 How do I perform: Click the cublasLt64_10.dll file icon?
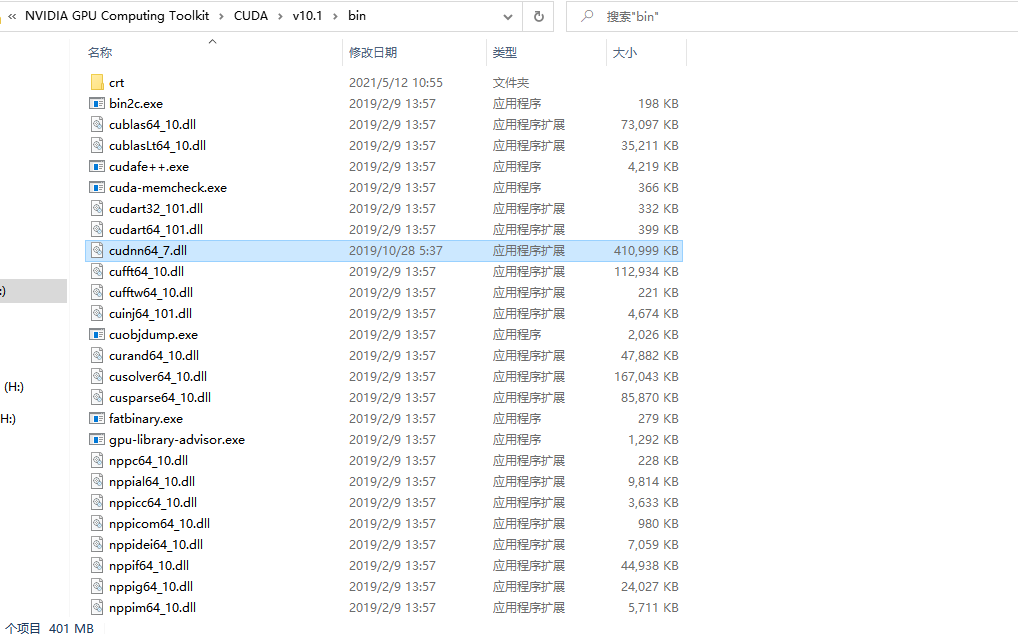97,145
